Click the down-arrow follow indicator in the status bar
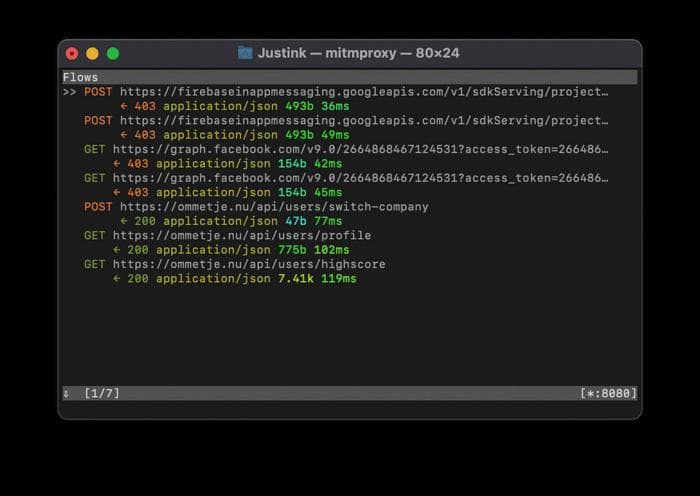The image size is (700, 496). point(66,394)
